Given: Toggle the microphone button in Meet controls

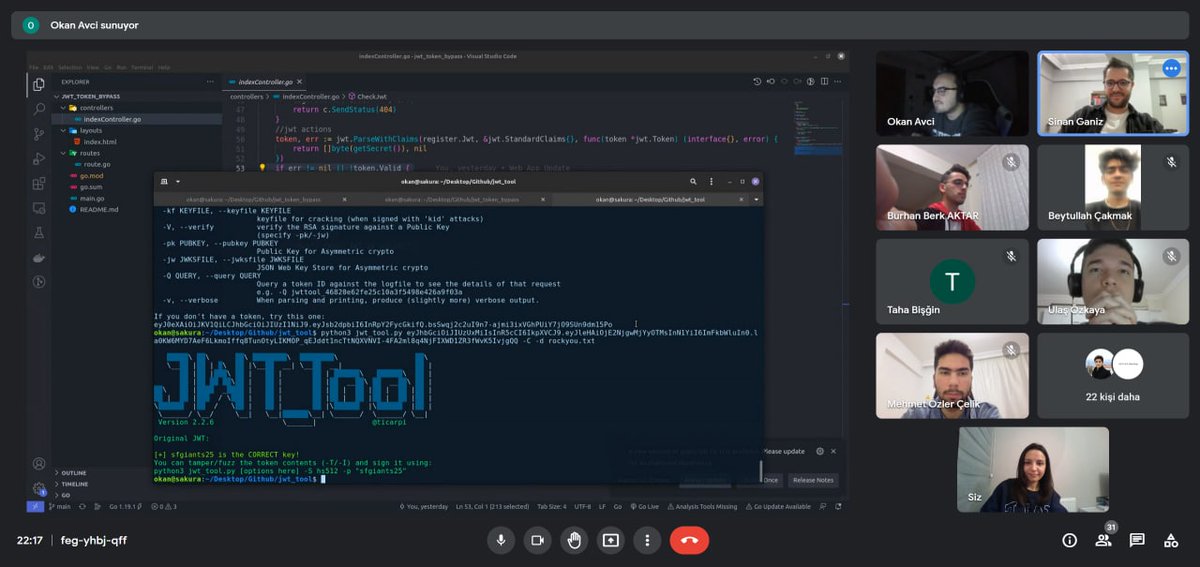Looking at the screenshot, I should 501,540.
